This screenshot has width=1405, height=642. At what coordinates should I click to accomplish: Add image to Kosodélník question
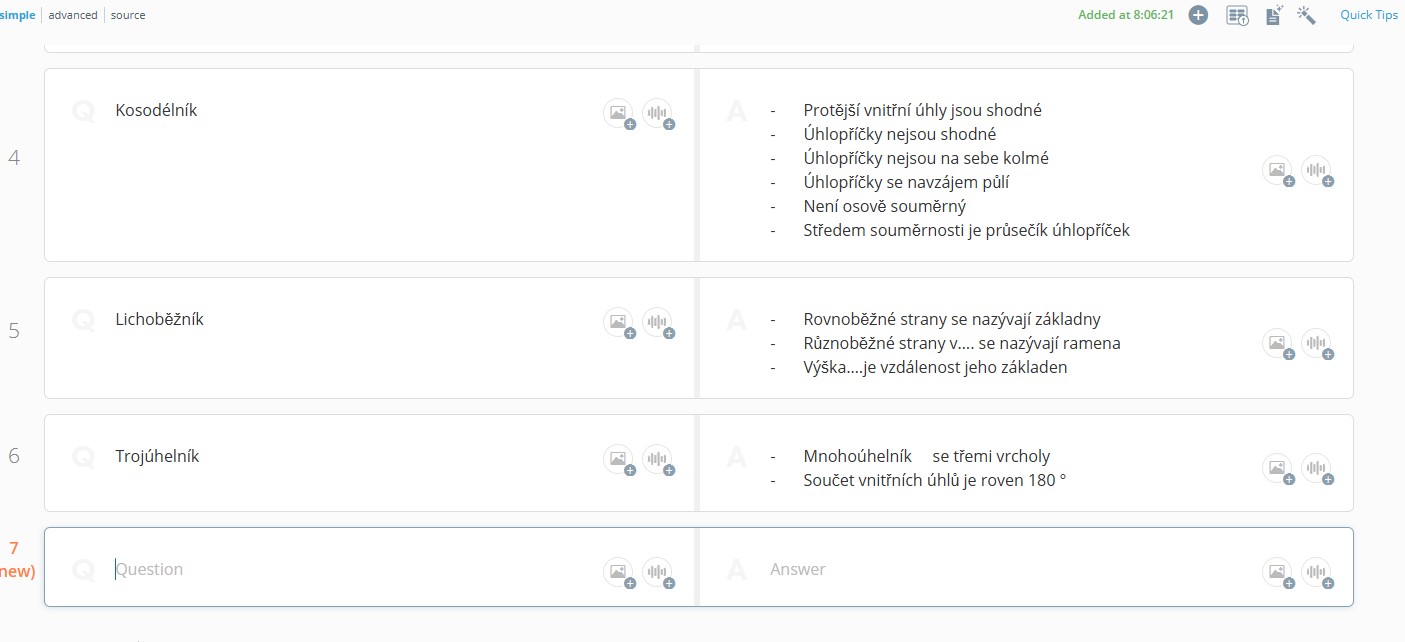coord(619,113)
